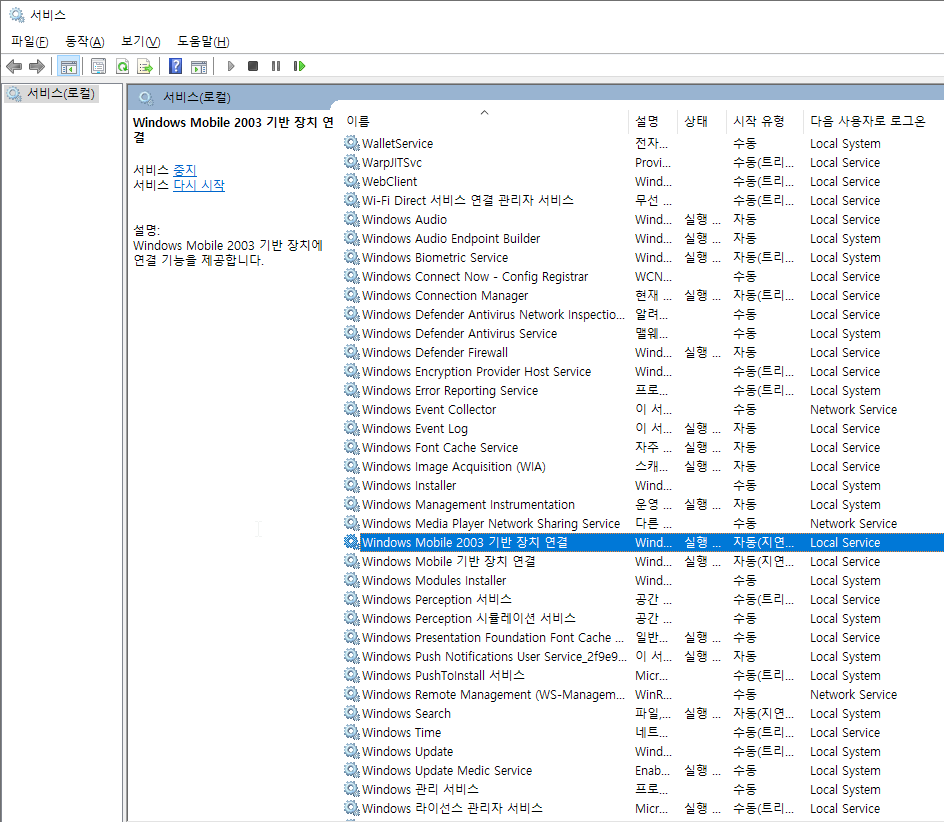Click the Pause Service icon

[276, 66]
